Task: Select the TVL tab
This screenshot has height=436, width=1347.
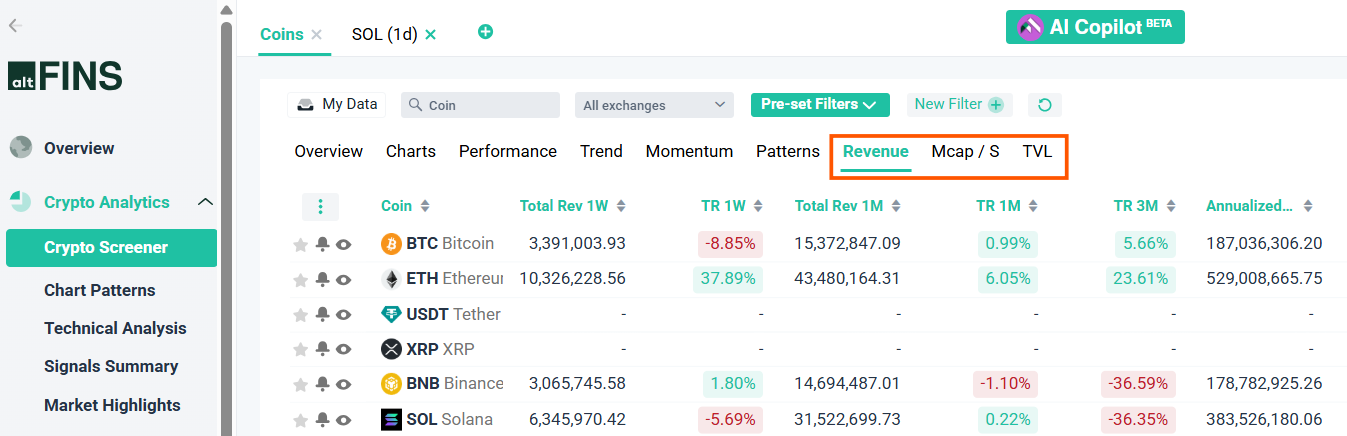Action: [x=1037, y=152]
